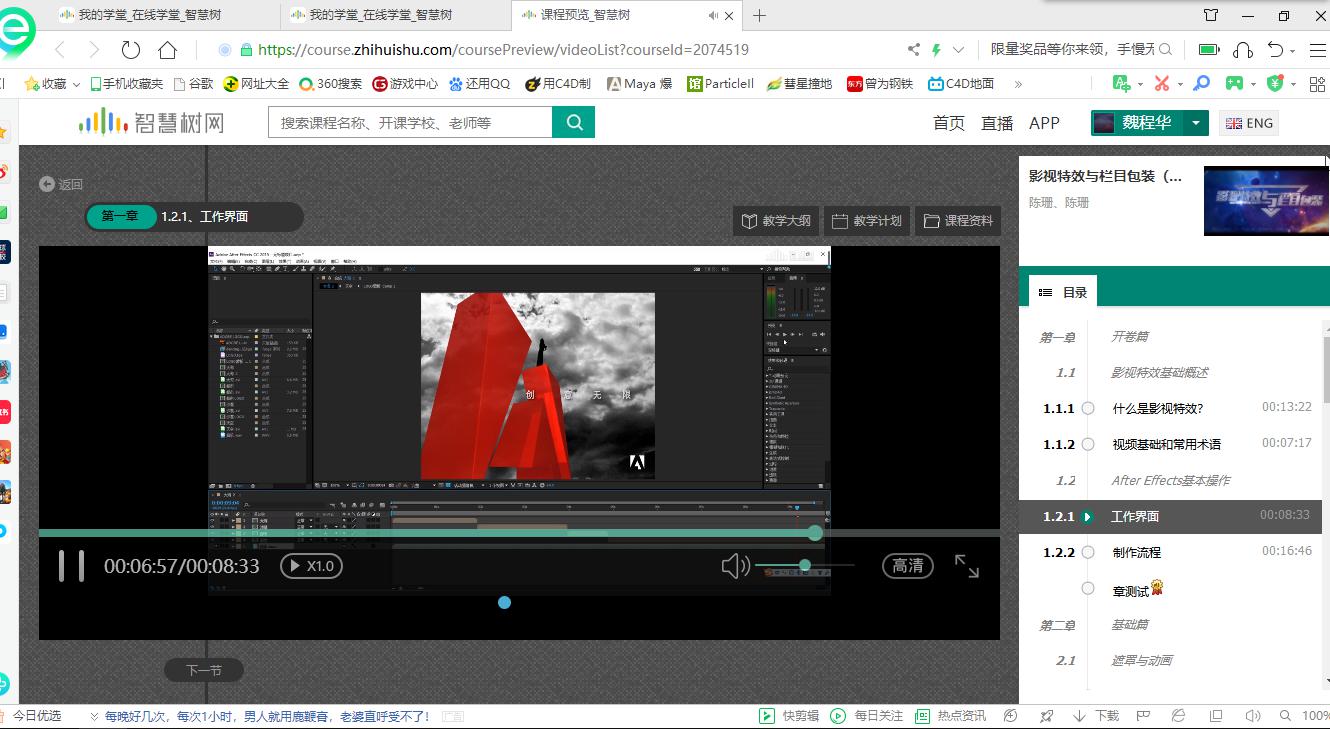Expand the 魏程华 user account dropdown
The image size is (1330, 729).
click(1195, 123)
